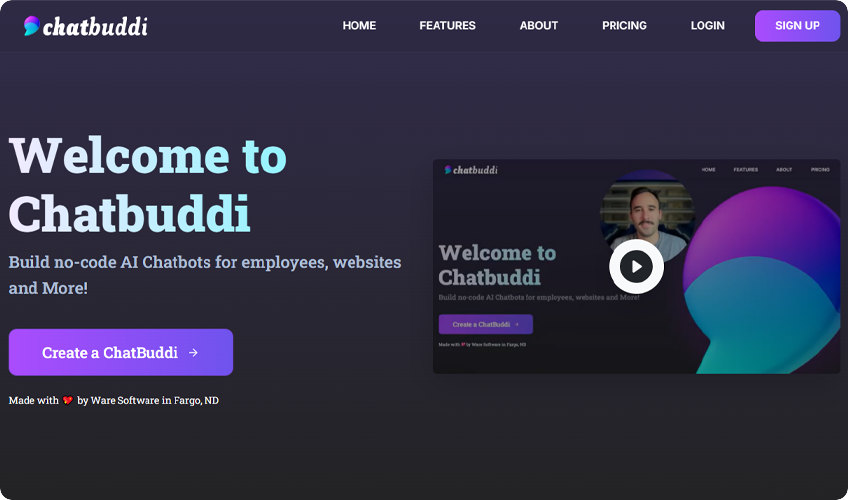Screen dimensions: 848x500
Task: Select ABOUT in the top navigation
Action: [538, 26]
